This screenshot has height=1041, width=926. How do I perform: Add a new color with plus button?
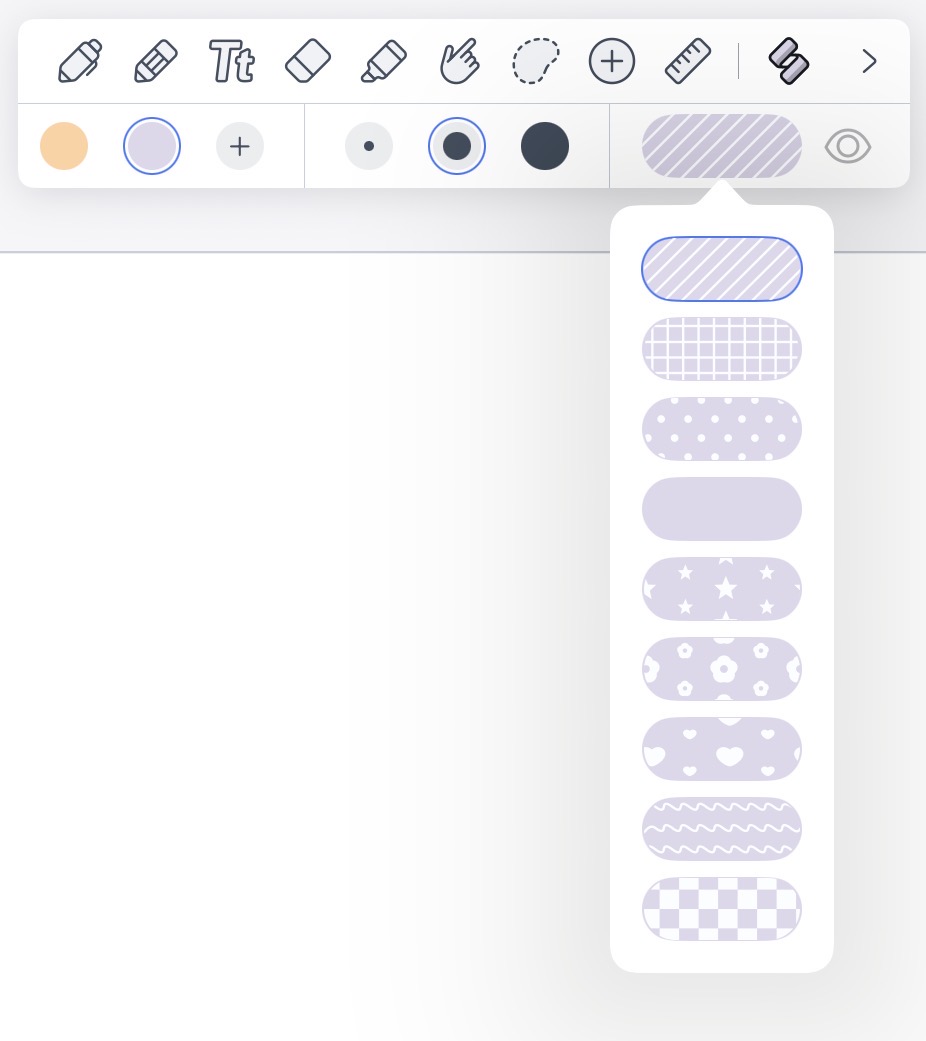[240, 146]
